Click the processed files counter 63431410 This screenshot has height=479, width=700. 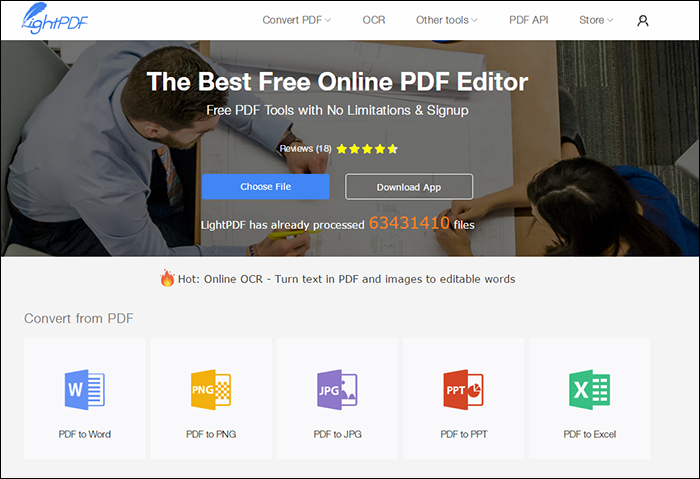point(409,223)
